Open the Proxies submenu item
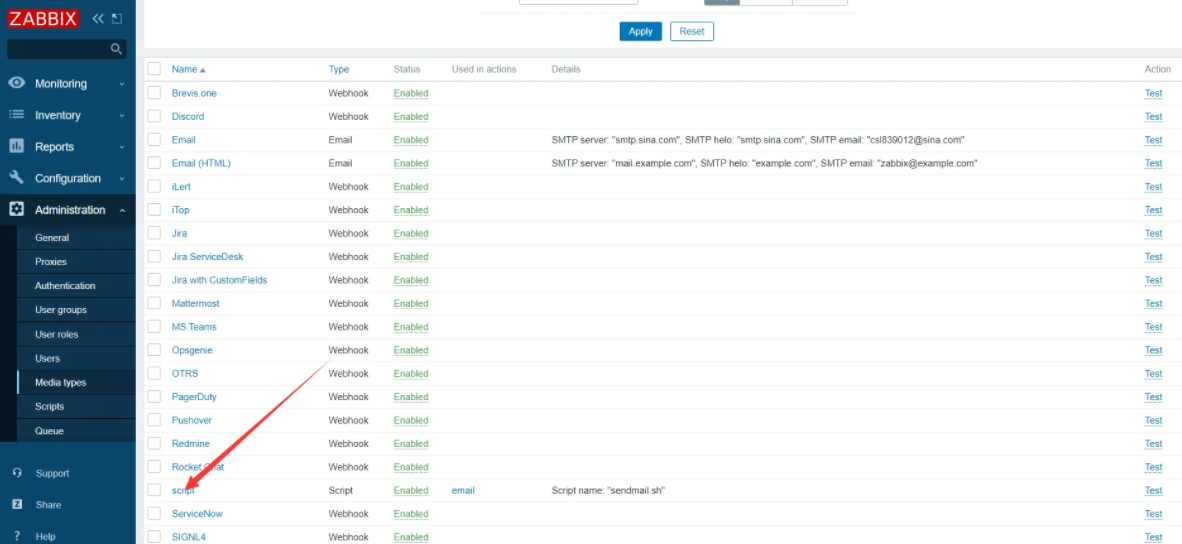This screenshot has height=544, width=1182. [x=51, y=261]
